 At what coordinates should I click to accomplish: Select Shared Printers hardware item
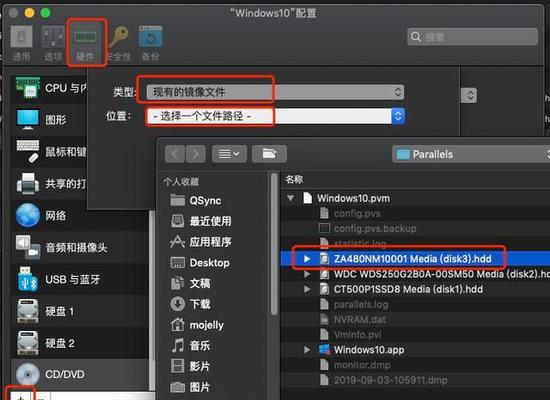pyautogui.click(x=49, y=184)
